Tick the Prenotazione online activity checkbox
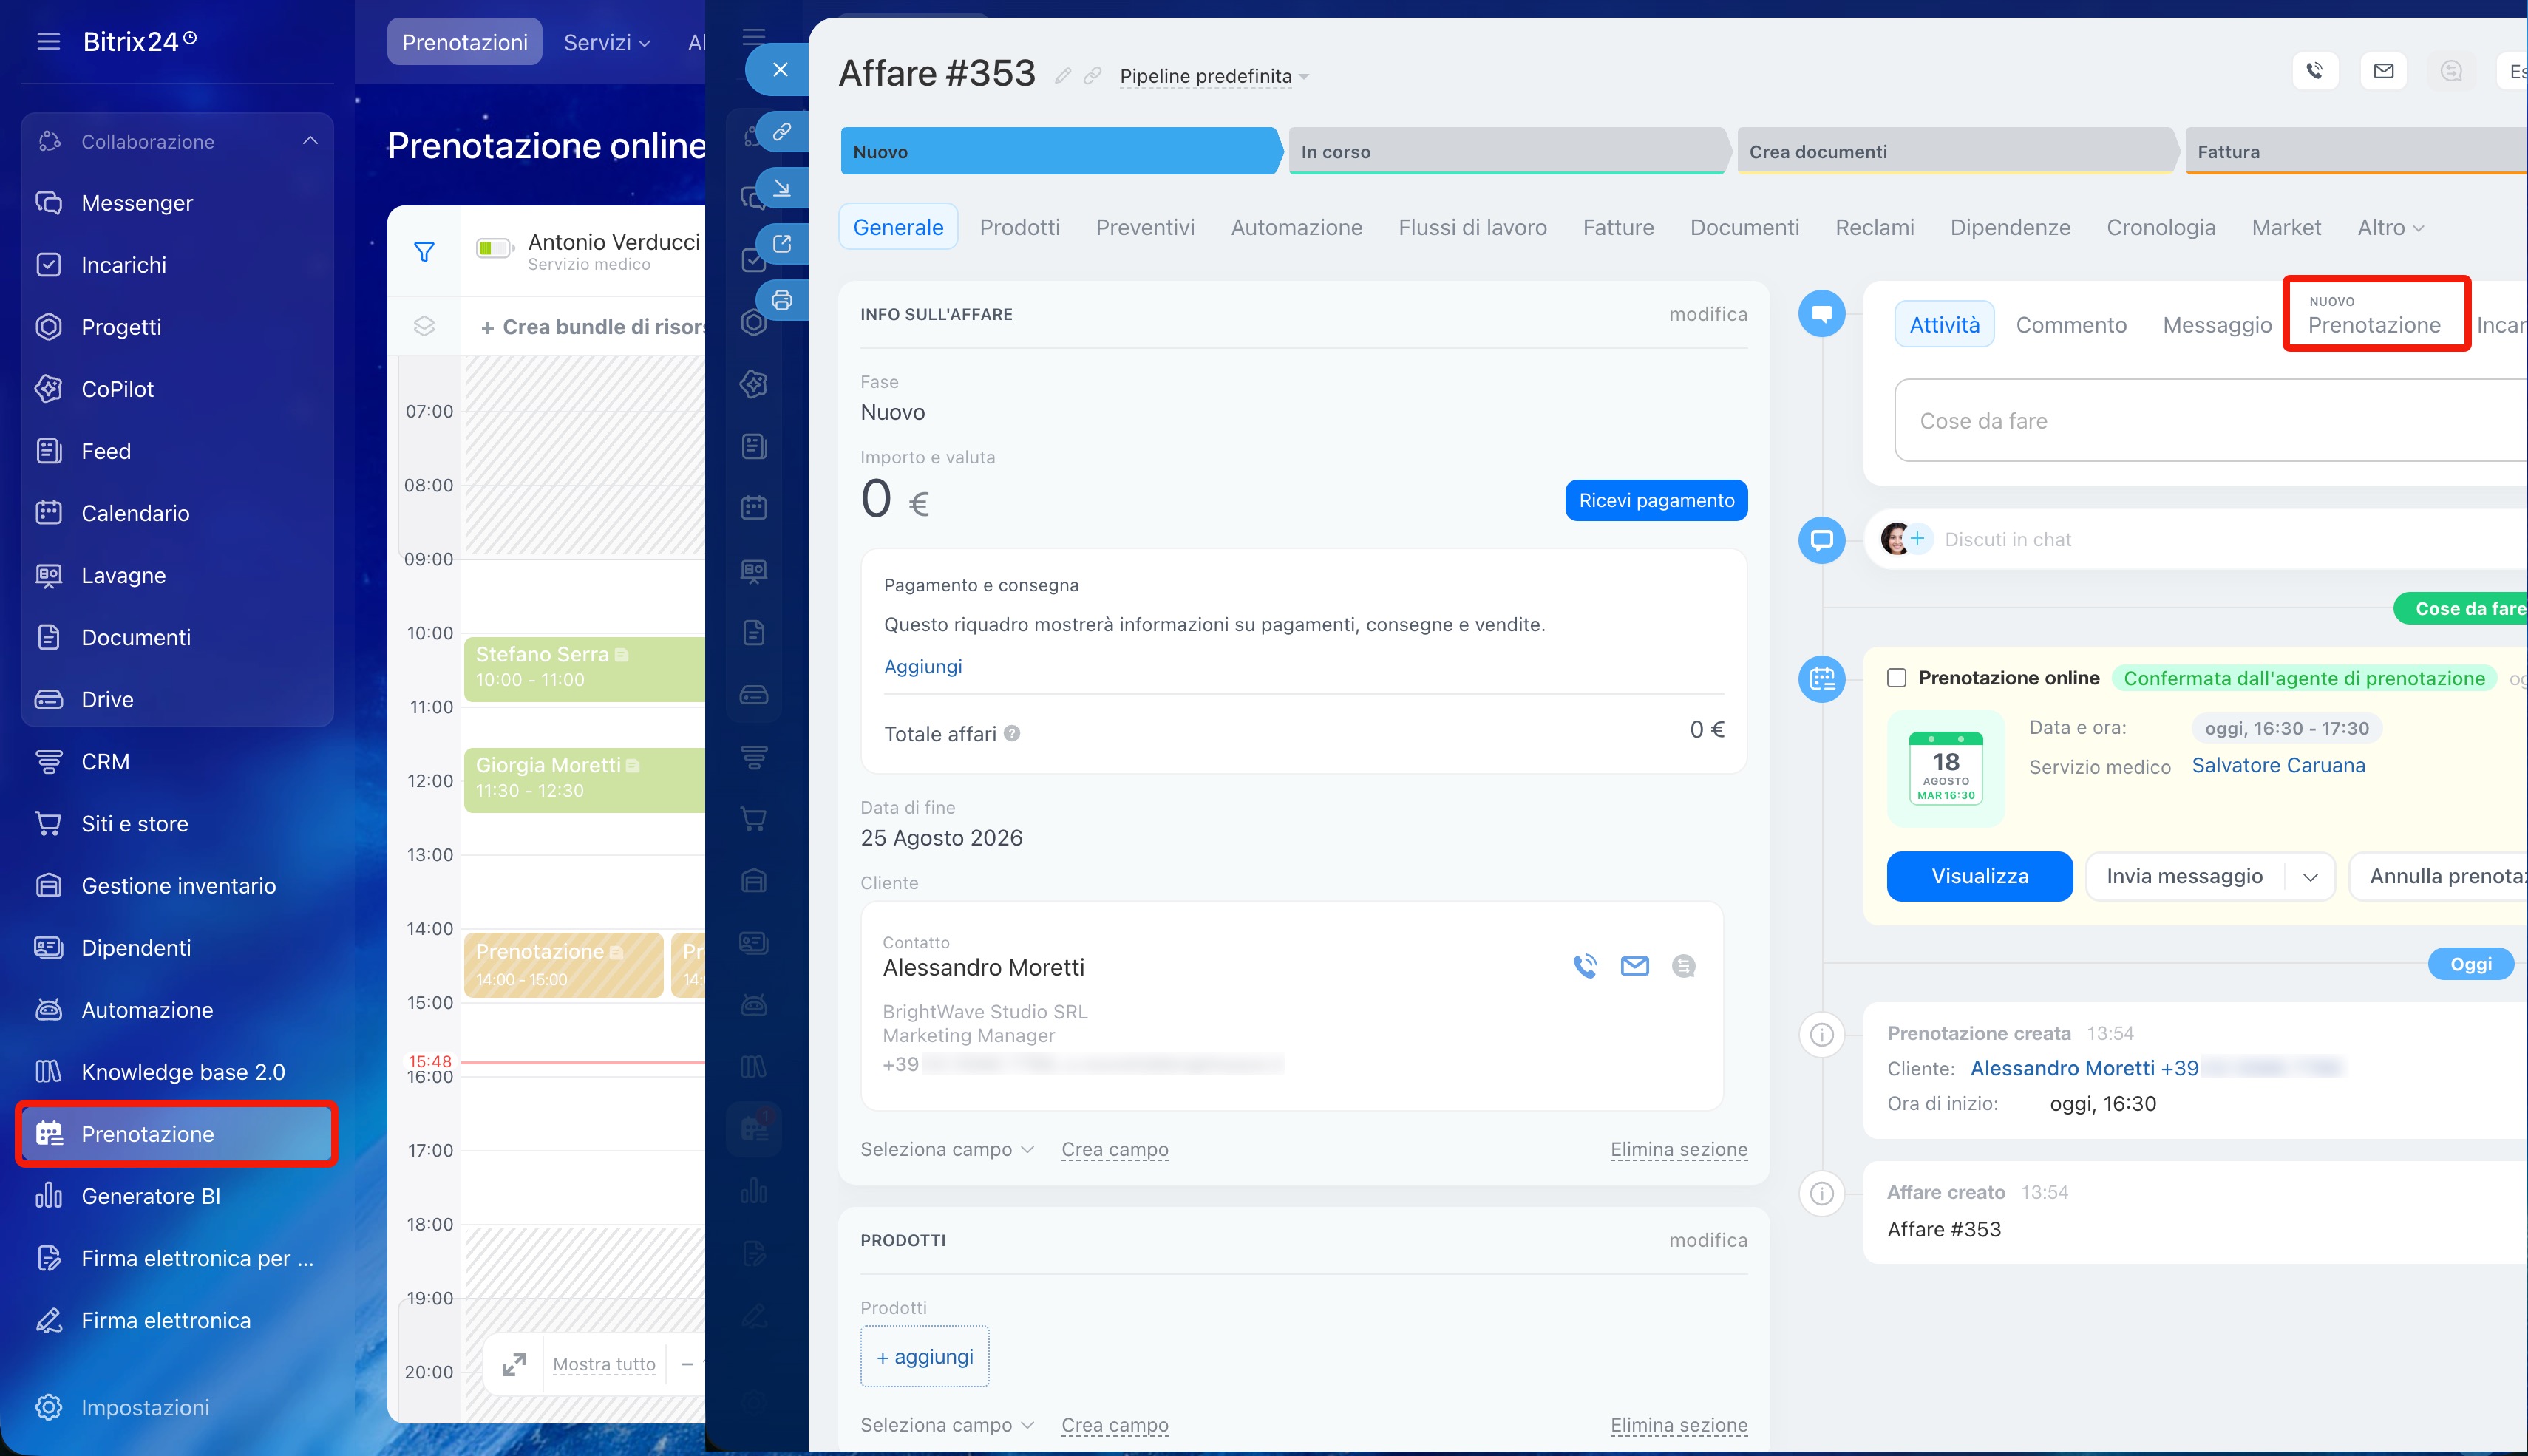2528x1456 pixels. pyautogui.click(x=1896, y=678)
